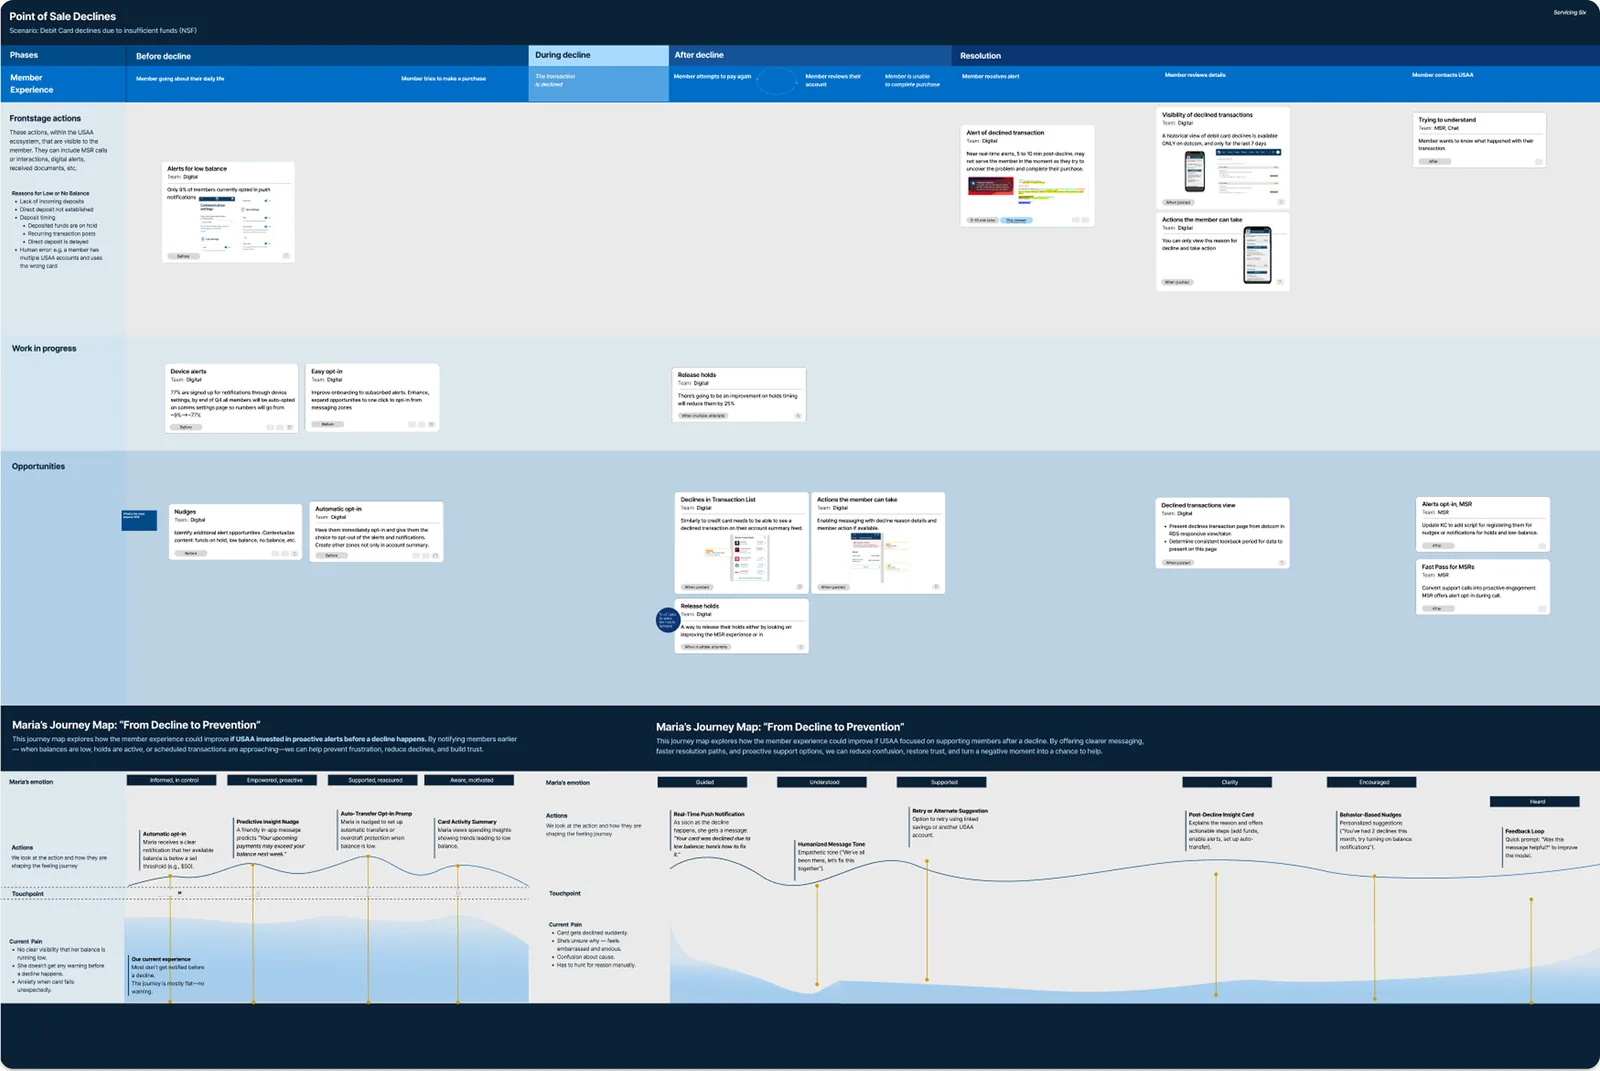Viewport: 1600px width, 1071px height.
Task: Click the 'Understood' emotion label
Action: coord(824,782)
